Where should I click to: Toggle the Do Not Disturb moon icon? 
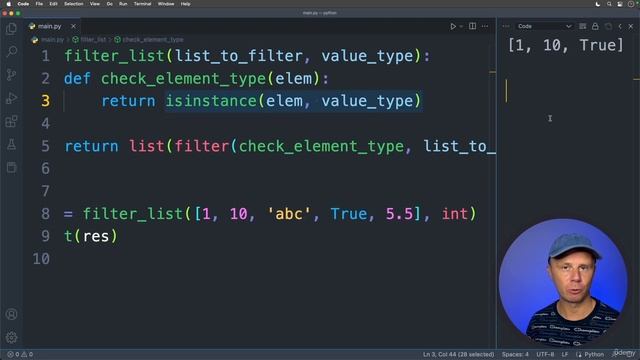pos(598,4)
